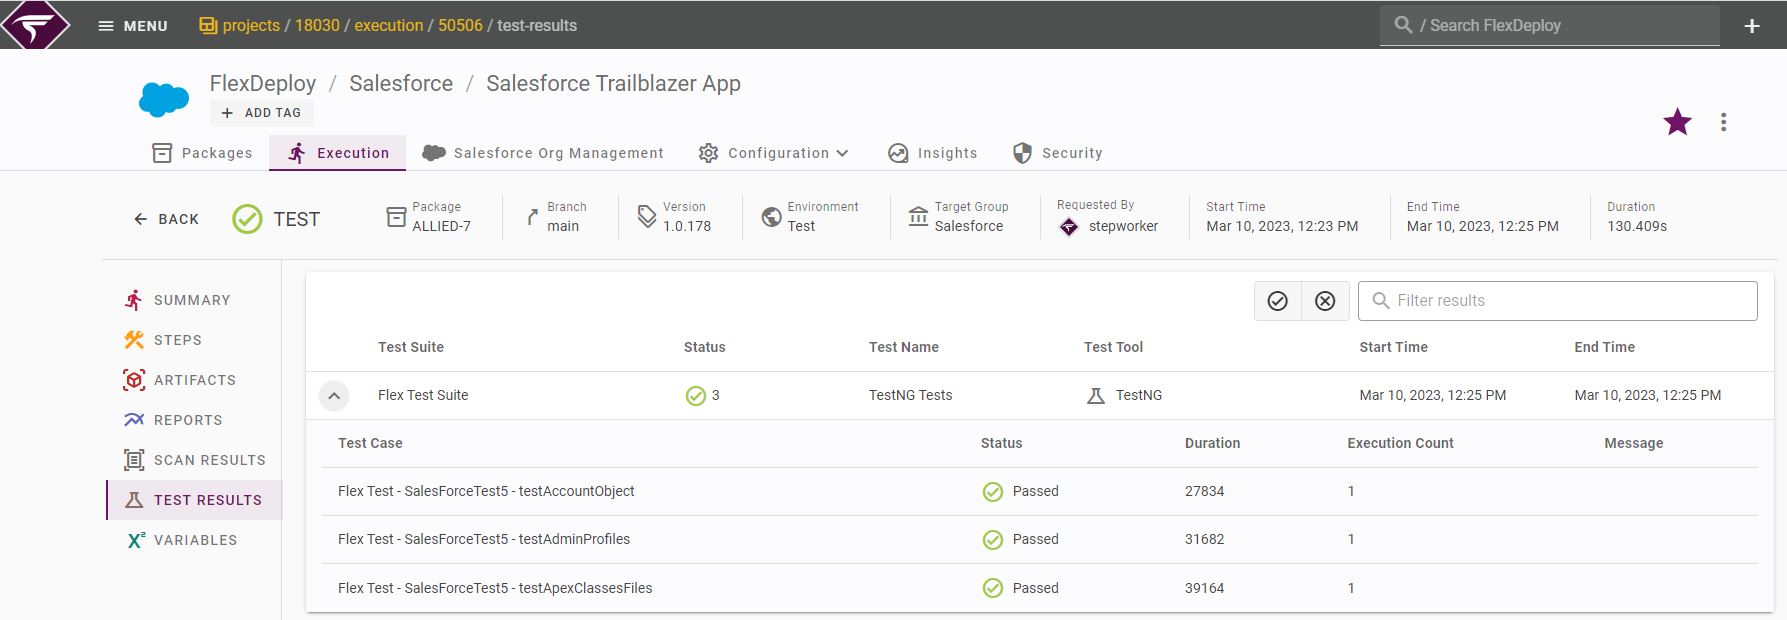Select testAdminProfiles test case row

1039,540
